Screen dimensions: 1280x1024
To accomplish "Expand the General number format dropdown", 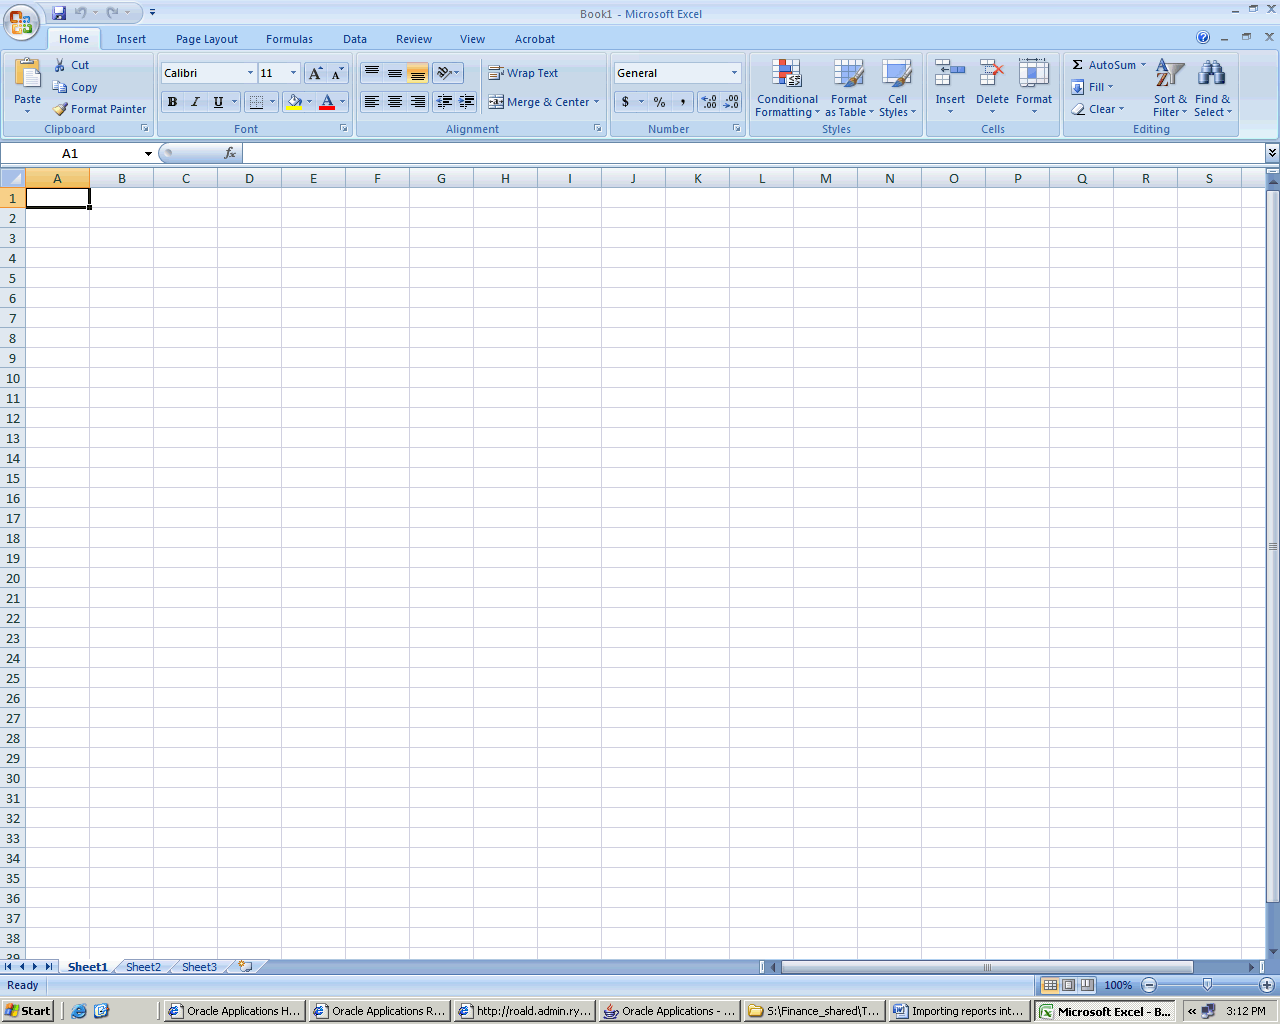I will [x=734, y=73].
